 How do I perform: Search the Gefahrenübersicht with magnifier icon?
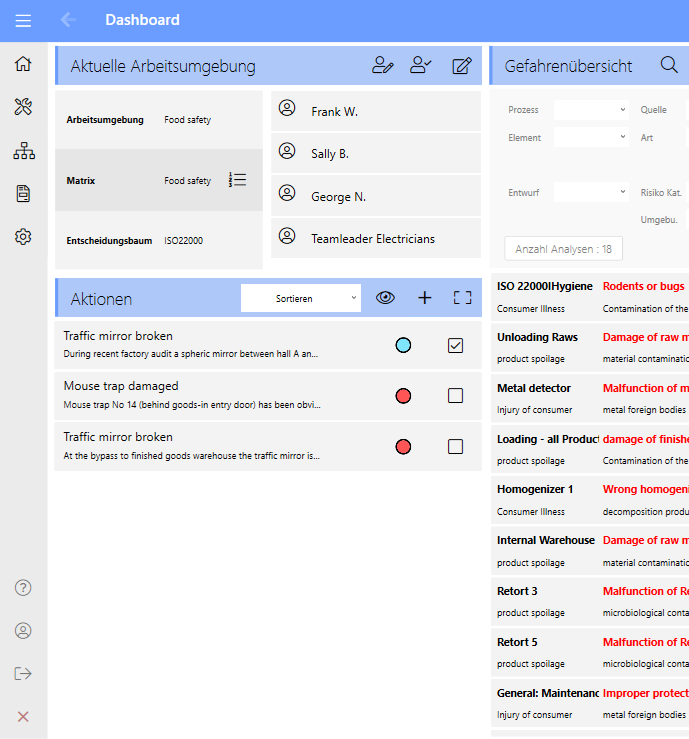669,65
